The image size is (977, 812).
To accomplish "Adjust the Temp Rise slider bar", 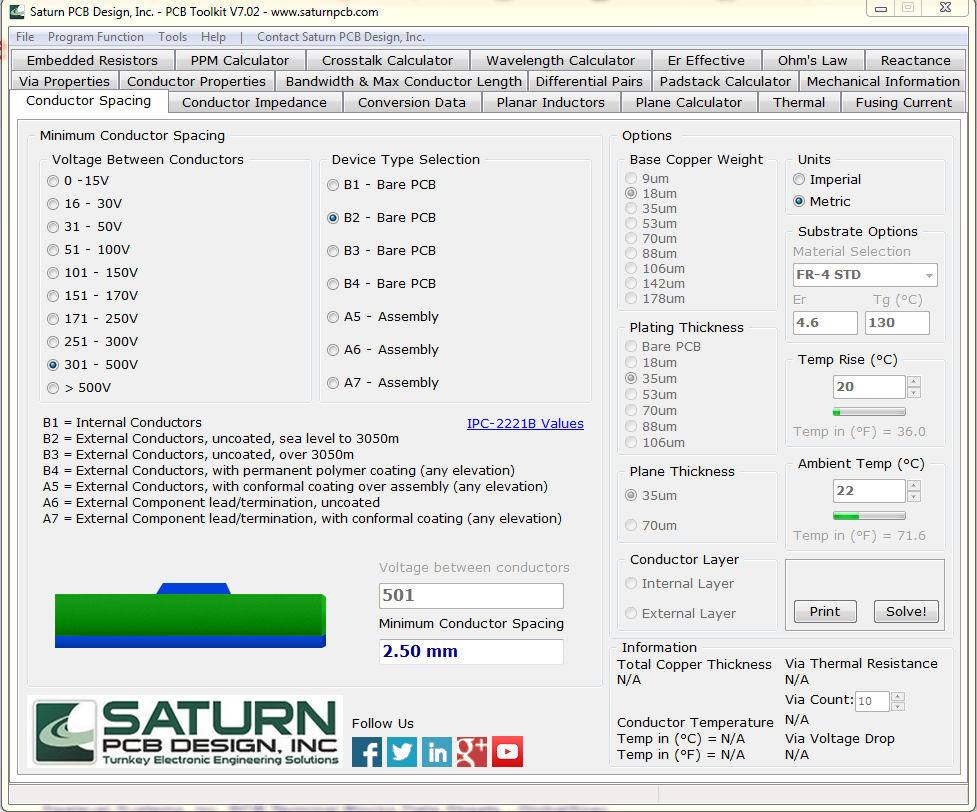I will (x=869, y=411).
